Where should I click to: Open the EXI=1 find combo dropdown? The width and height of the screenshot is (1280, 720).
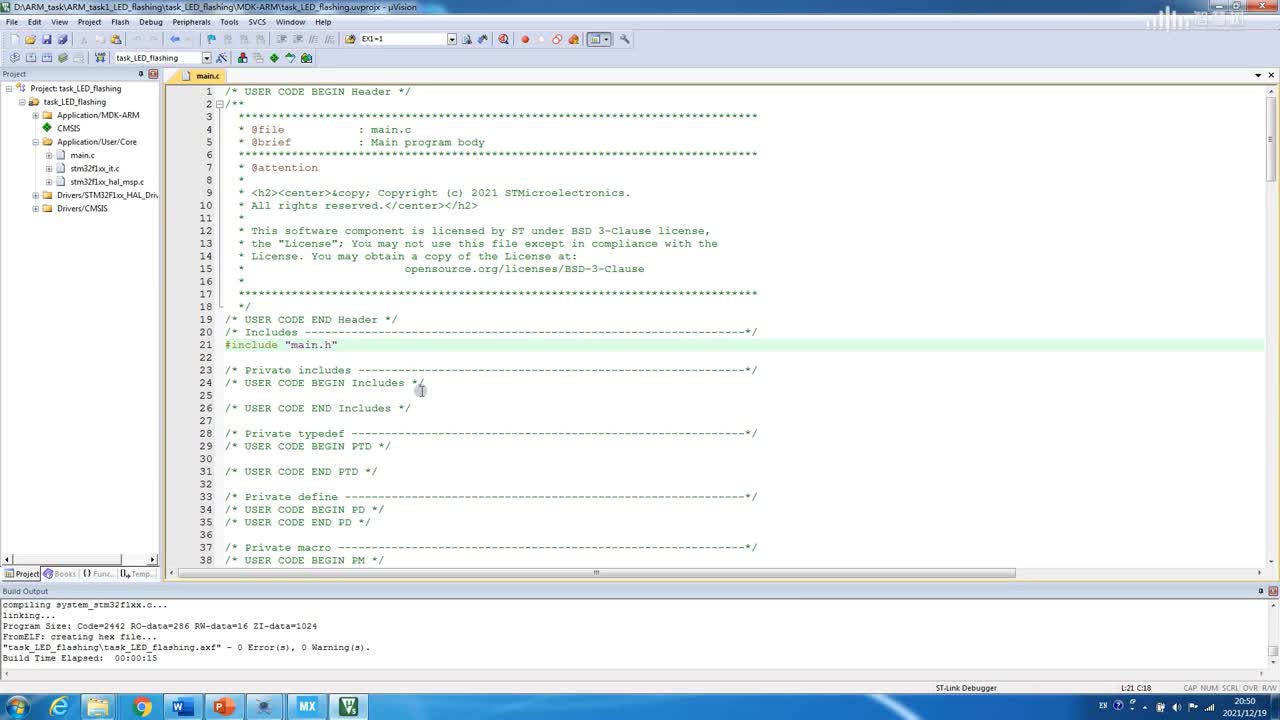pos(451,39)
